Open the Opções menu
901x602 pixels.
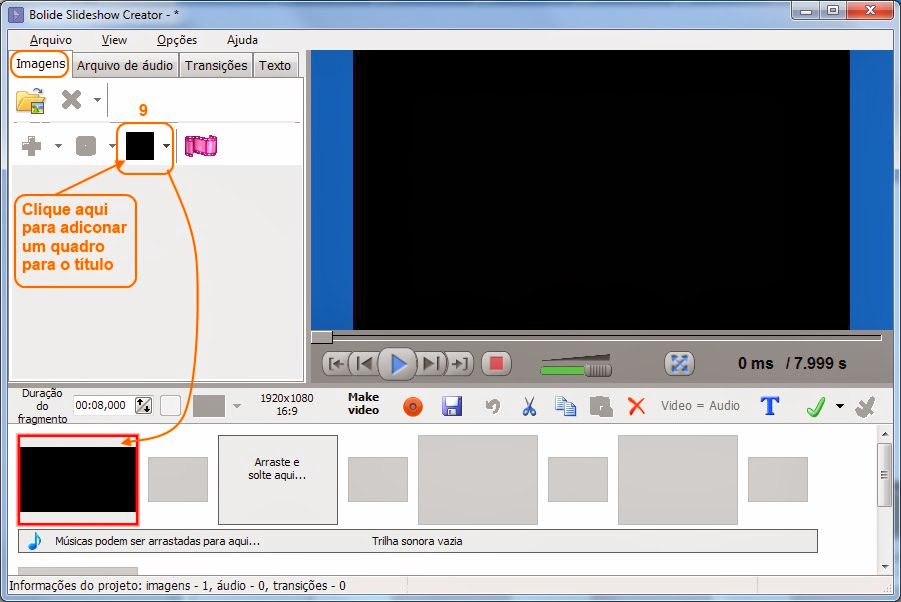[x=177, y=40]
